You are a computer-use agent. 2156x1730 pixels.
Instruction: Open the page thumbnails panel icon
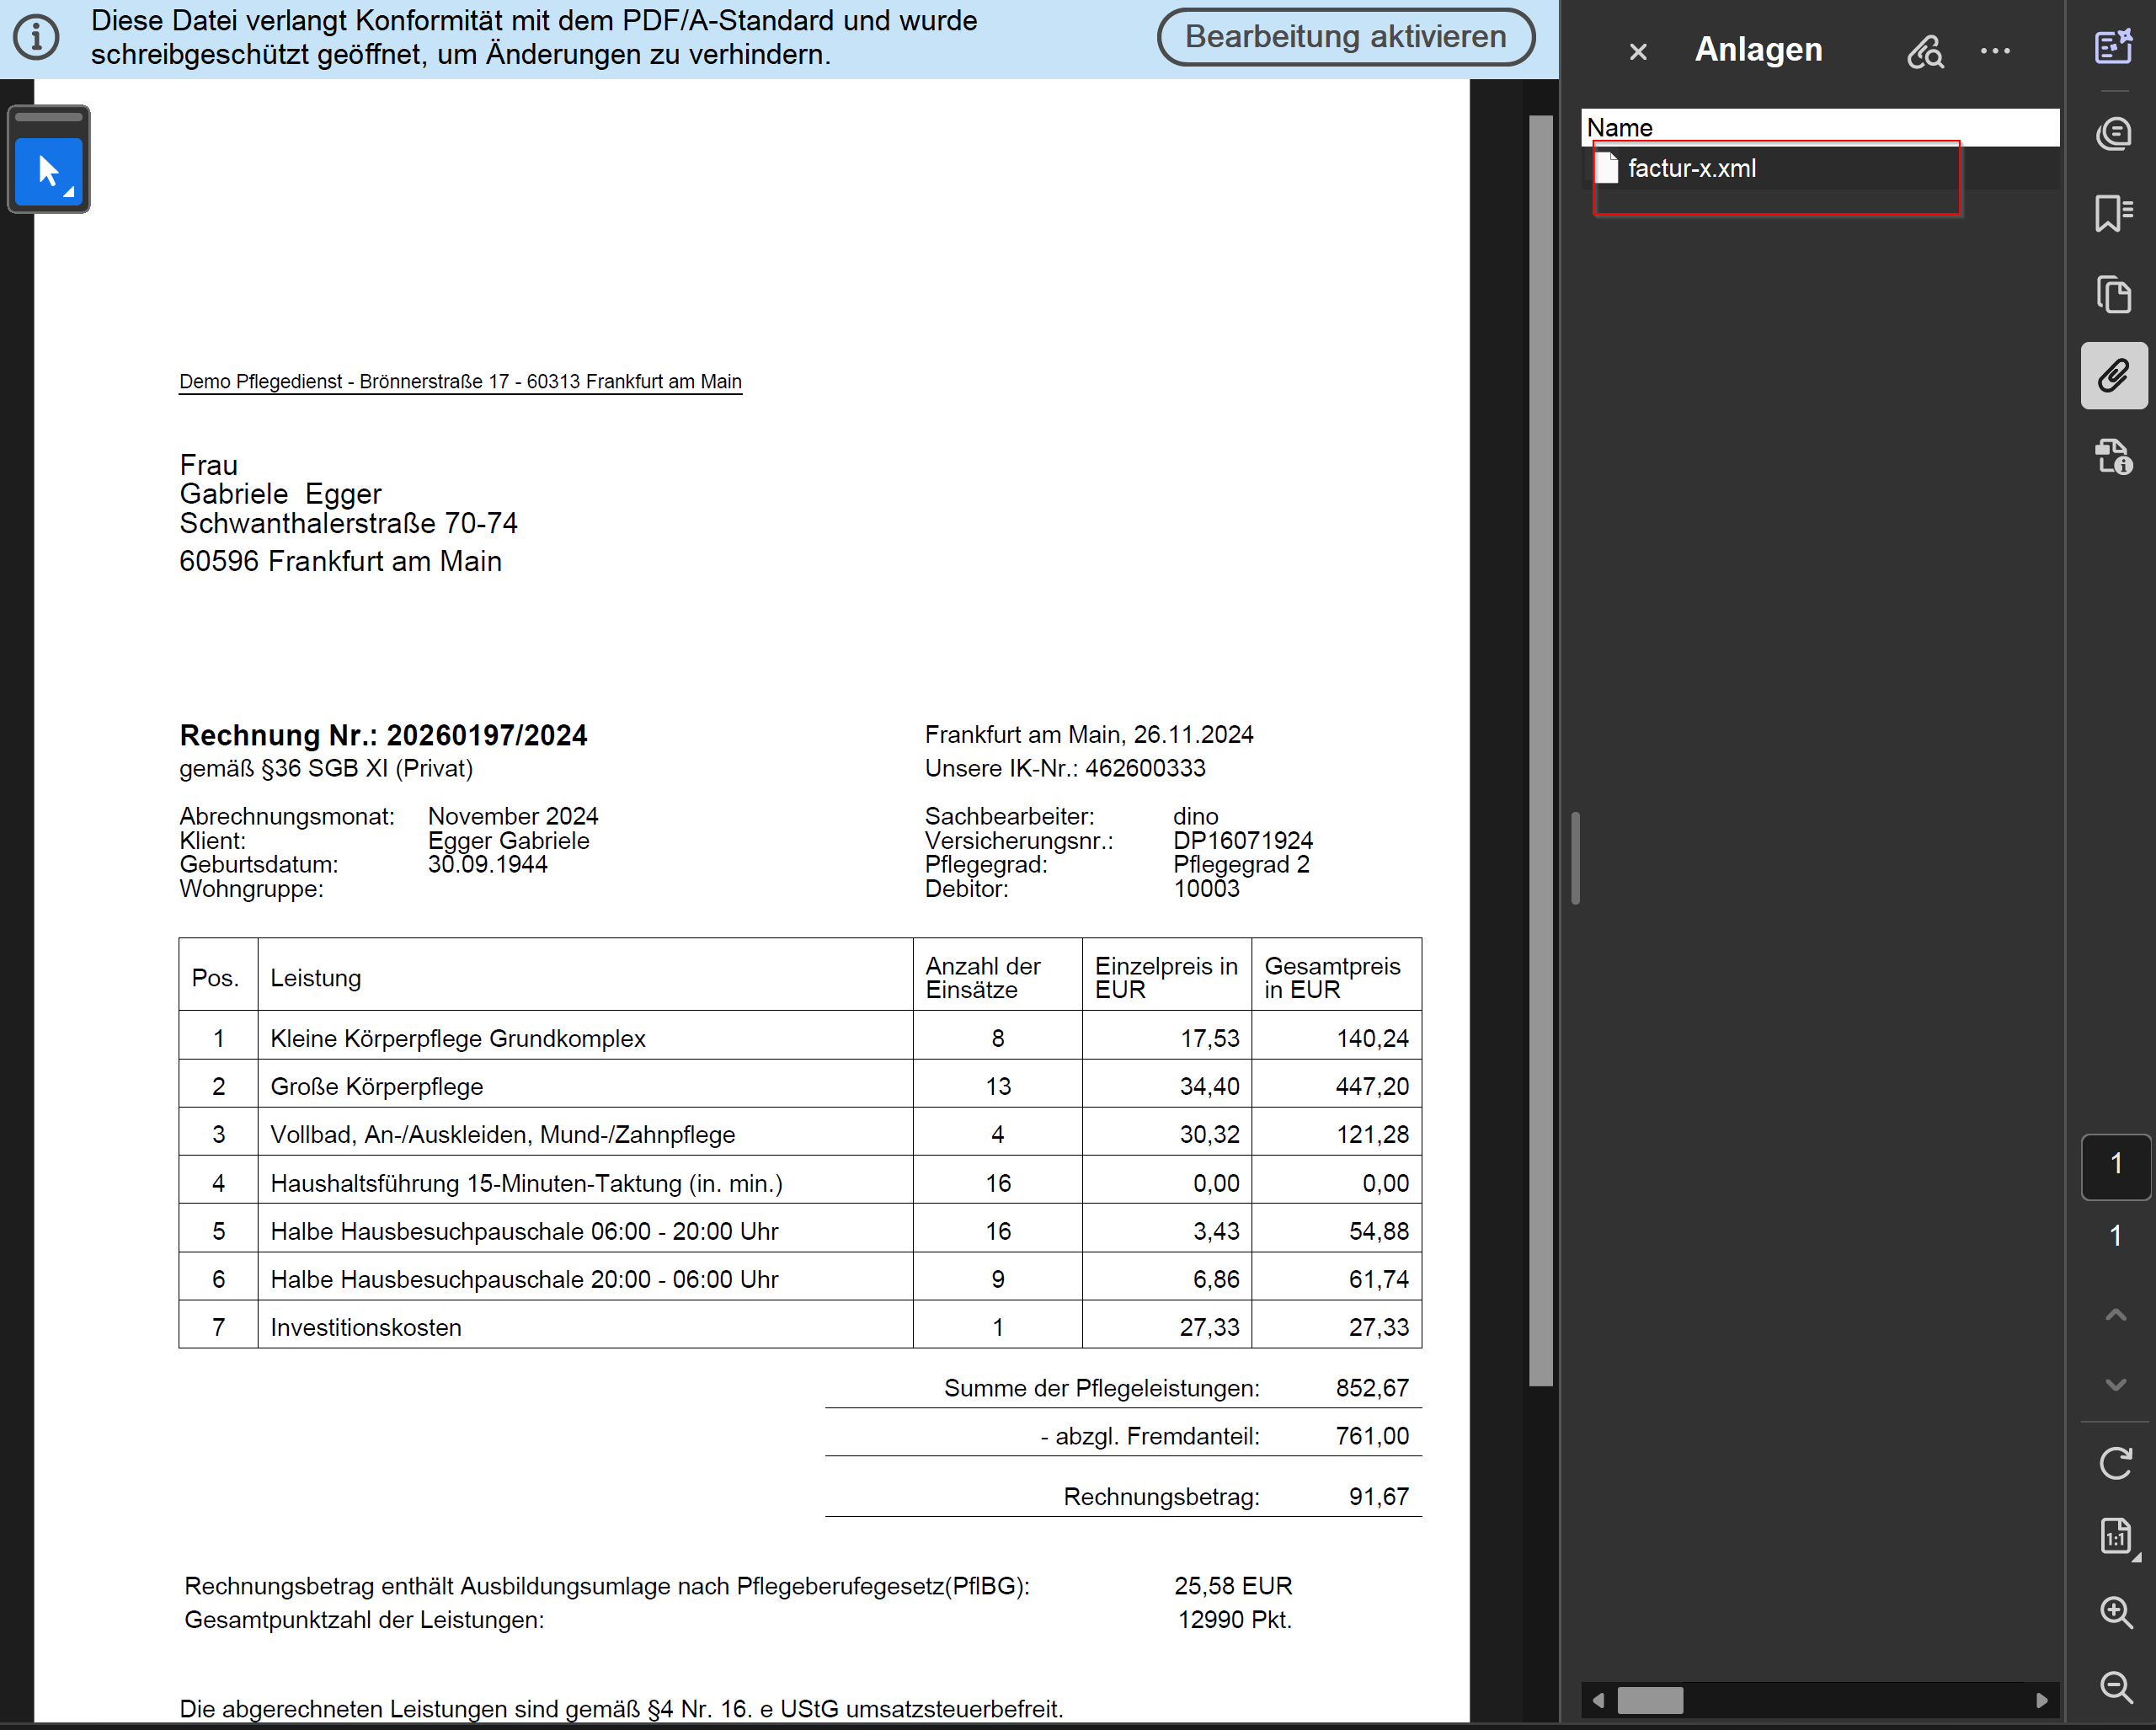(x=2113, y=294)
